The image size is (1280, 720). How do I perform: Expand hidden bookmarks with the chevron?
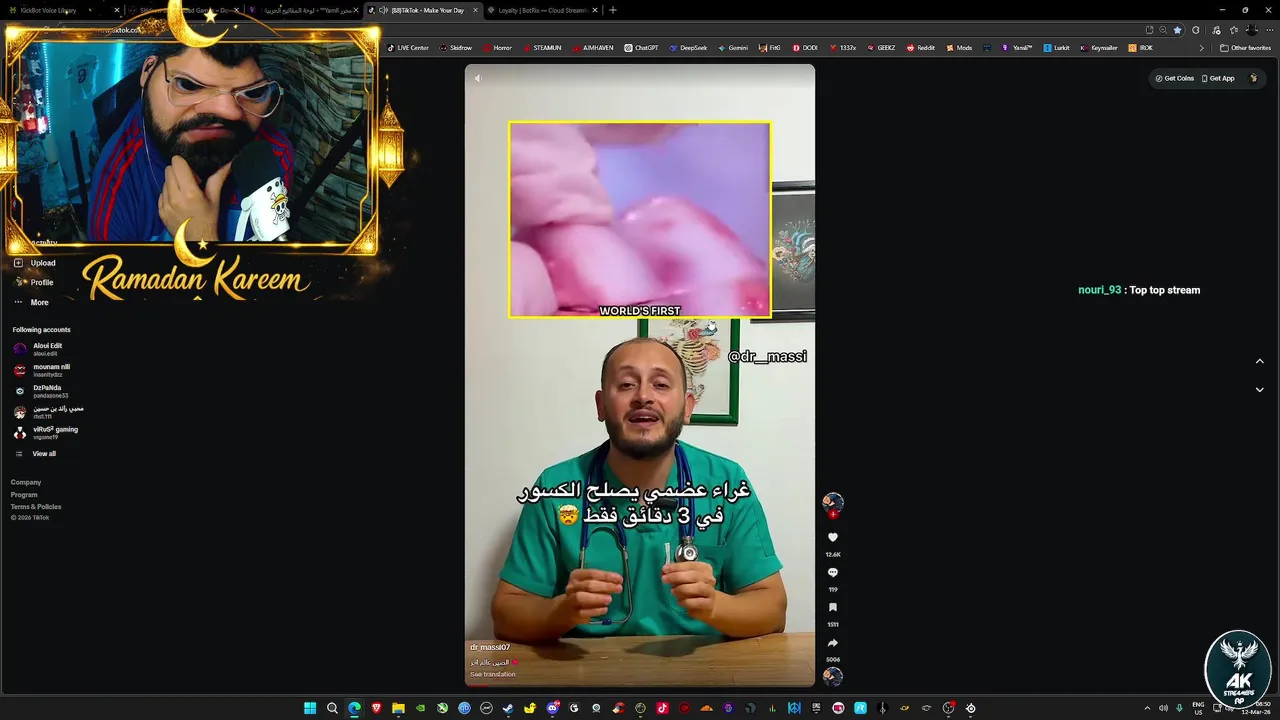point(1202,48)
